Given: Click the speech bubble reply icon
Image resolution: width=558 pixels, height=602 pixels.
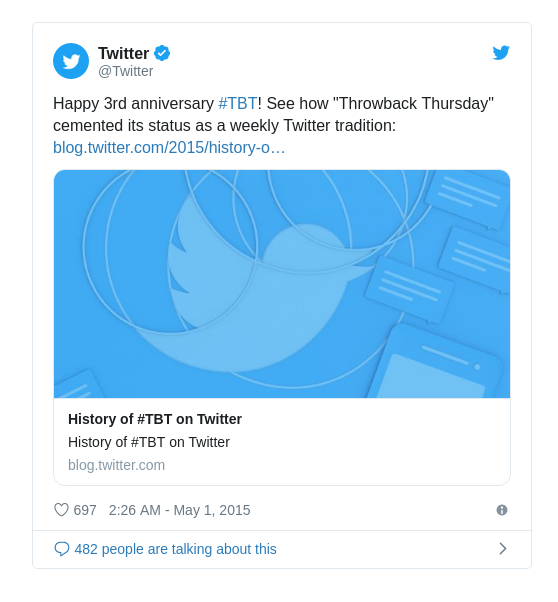Looking at the screenshot, I should point(61,549).
